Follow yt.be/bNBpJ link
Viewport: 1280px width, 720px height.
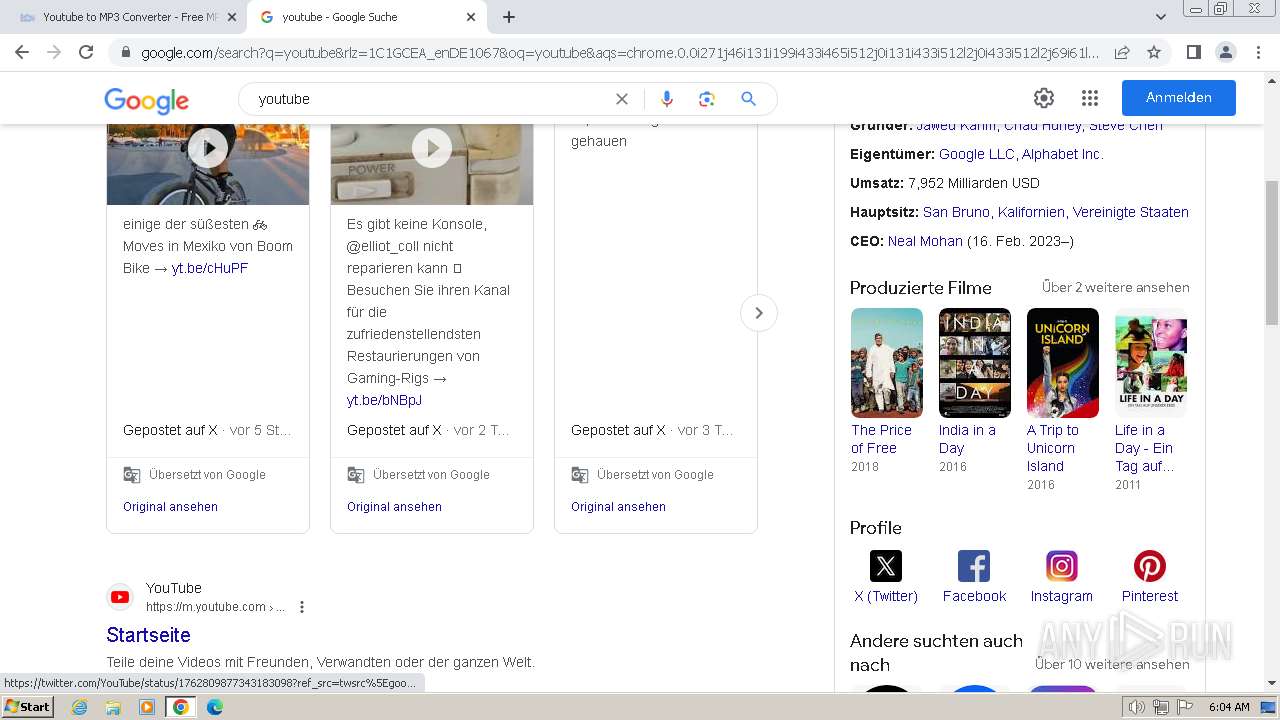384,400
